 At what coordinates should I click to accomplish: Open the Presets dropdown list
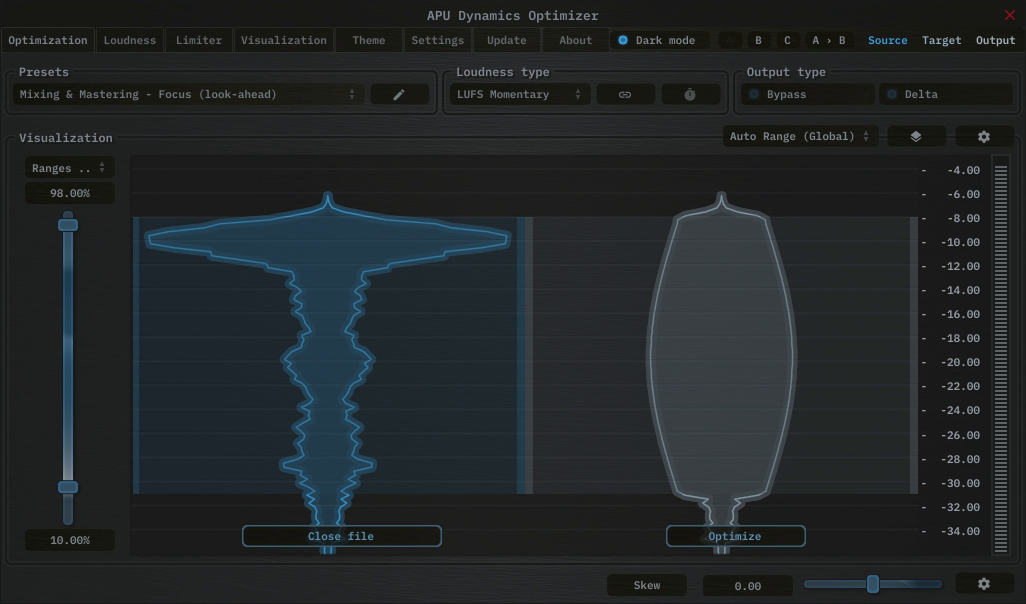click(x=188, y=94)
